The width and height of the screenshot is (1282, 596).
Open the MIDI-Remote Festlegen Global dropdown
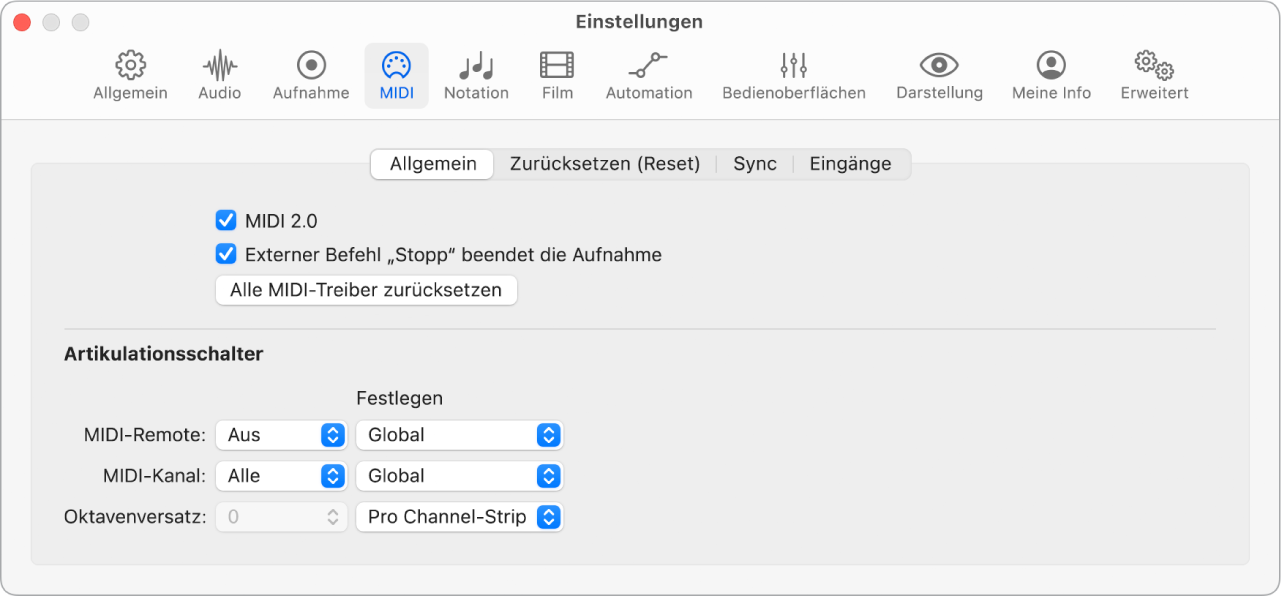(x=460, y=435)
